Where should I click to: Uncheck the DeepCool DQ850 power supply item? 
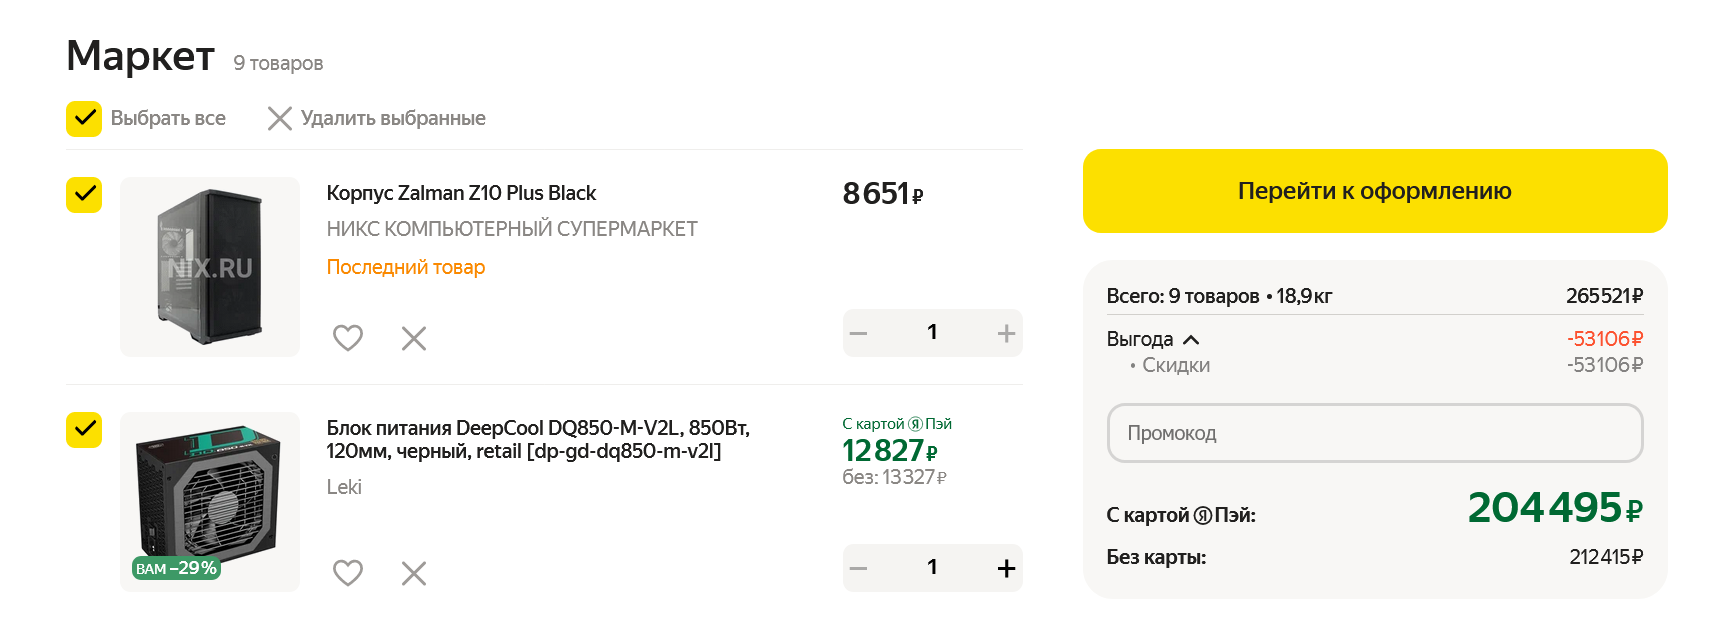point(84,430)
